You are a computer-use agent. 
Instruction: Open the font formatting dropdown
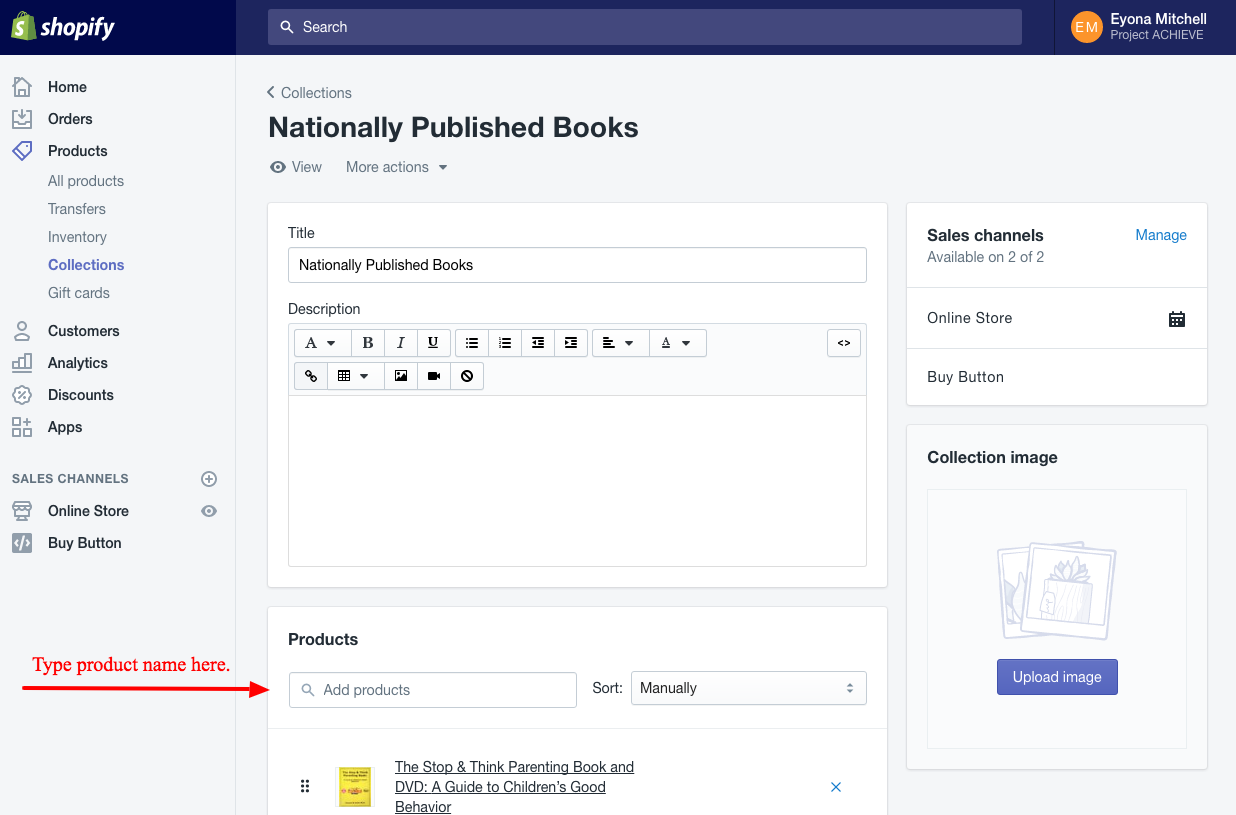322,343
